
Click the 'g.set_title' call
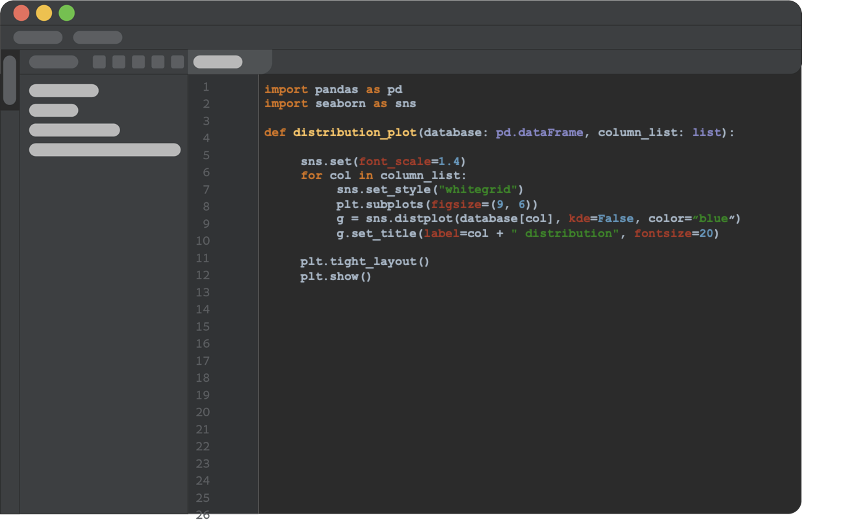[x=377, y=233]
